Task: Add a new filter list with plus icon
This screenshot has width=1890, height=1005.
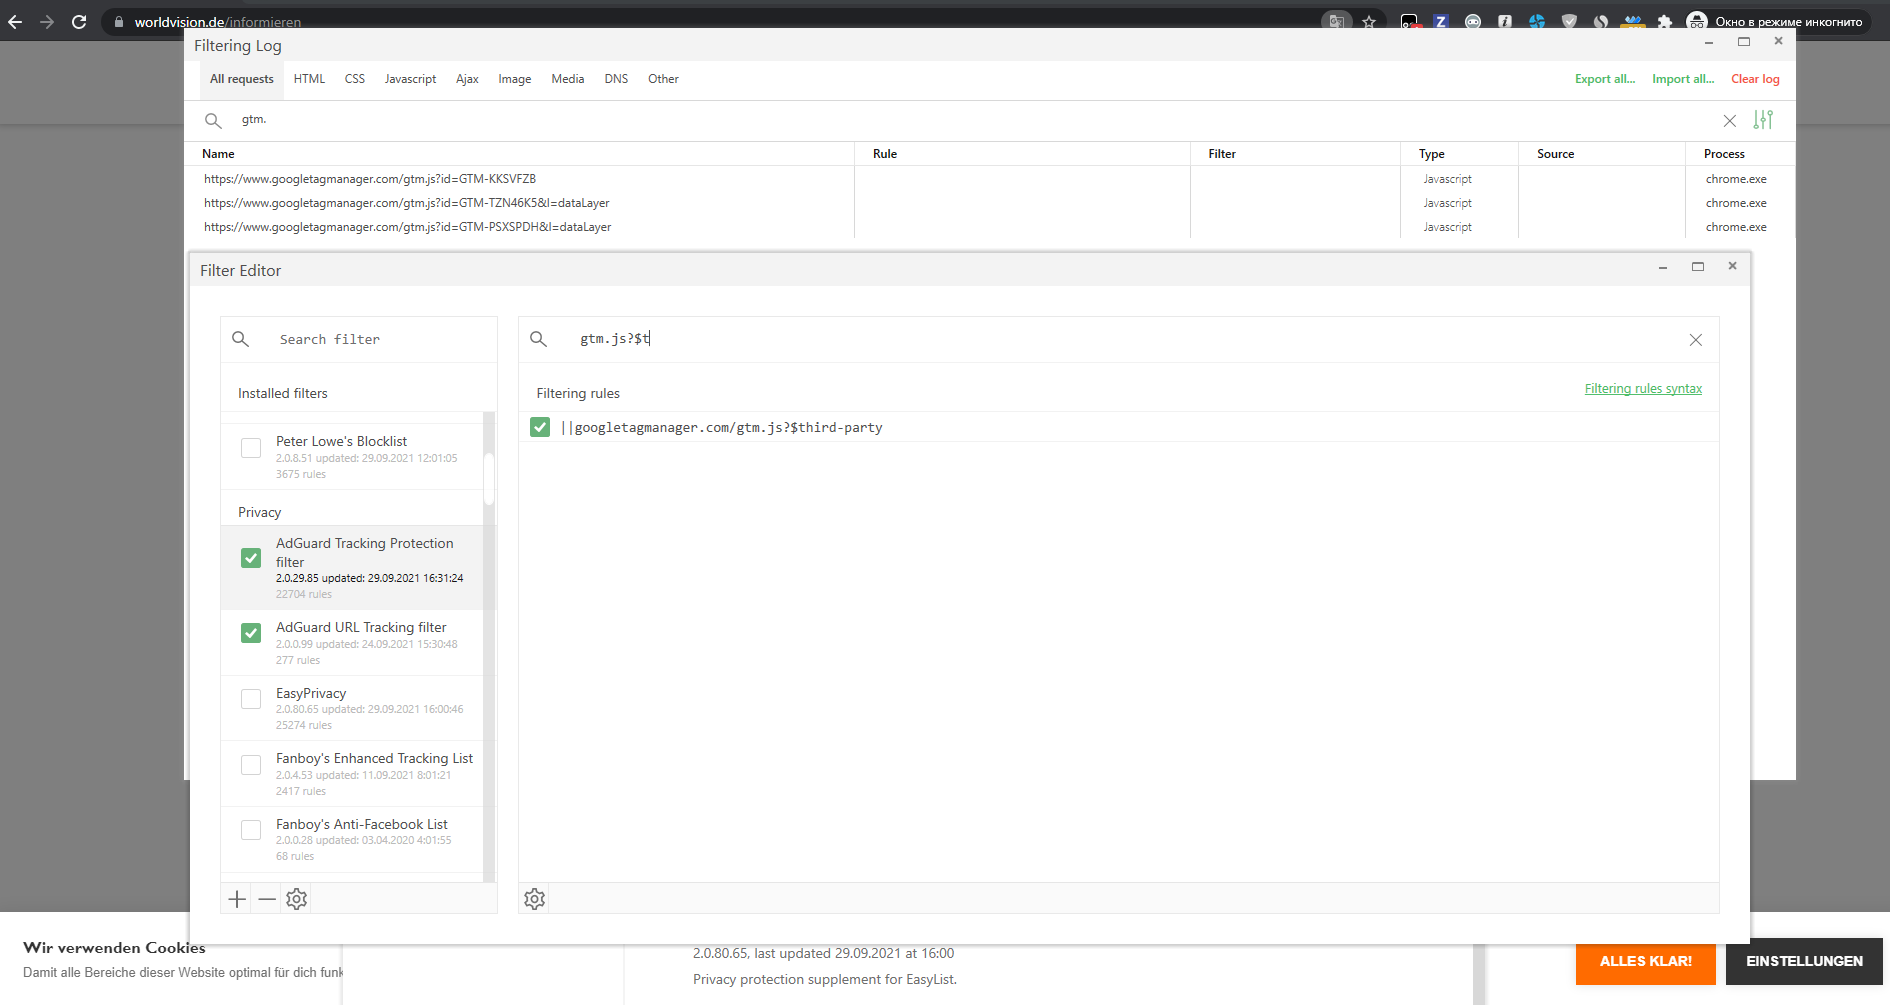Action: click(x=237, y=899)
